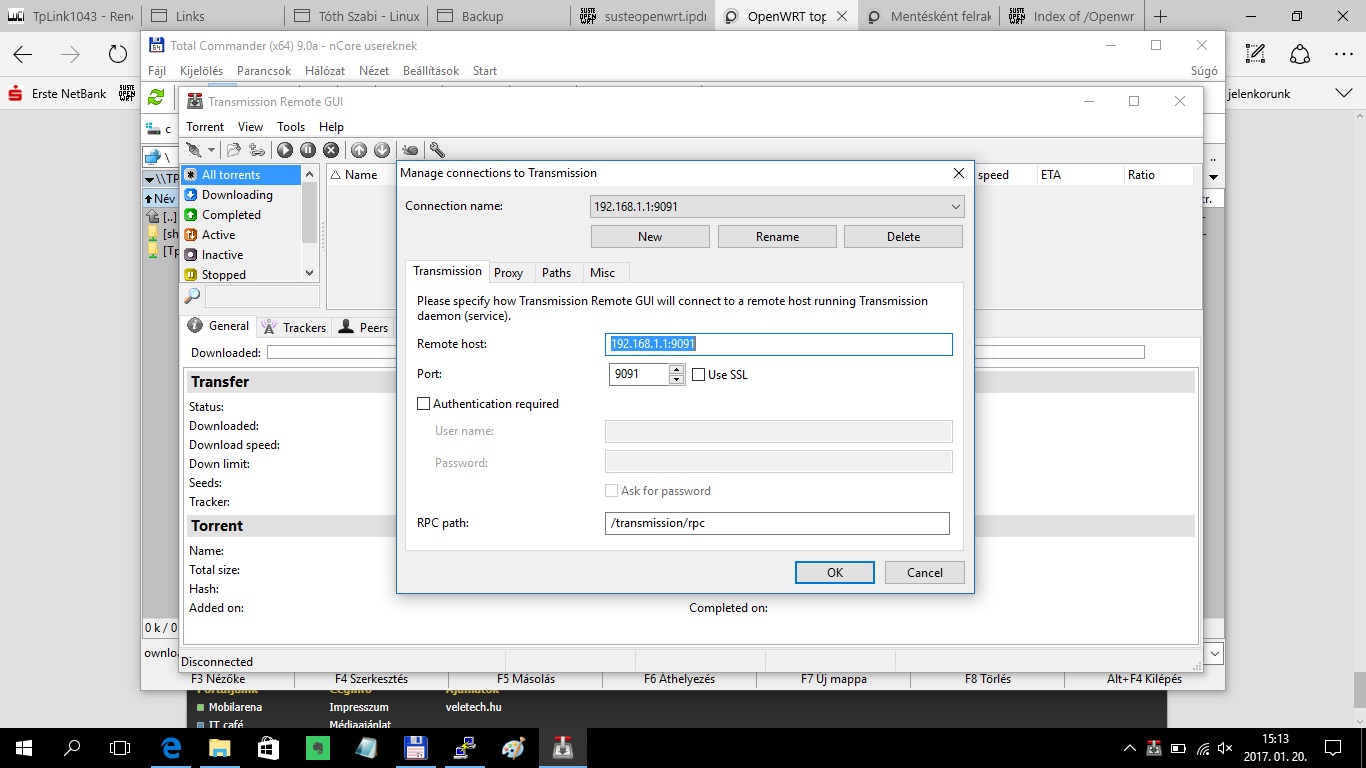Viewport: 1366px width, 768px height.
Task: Select the Completed filter
Action: (x=240, y=215)
